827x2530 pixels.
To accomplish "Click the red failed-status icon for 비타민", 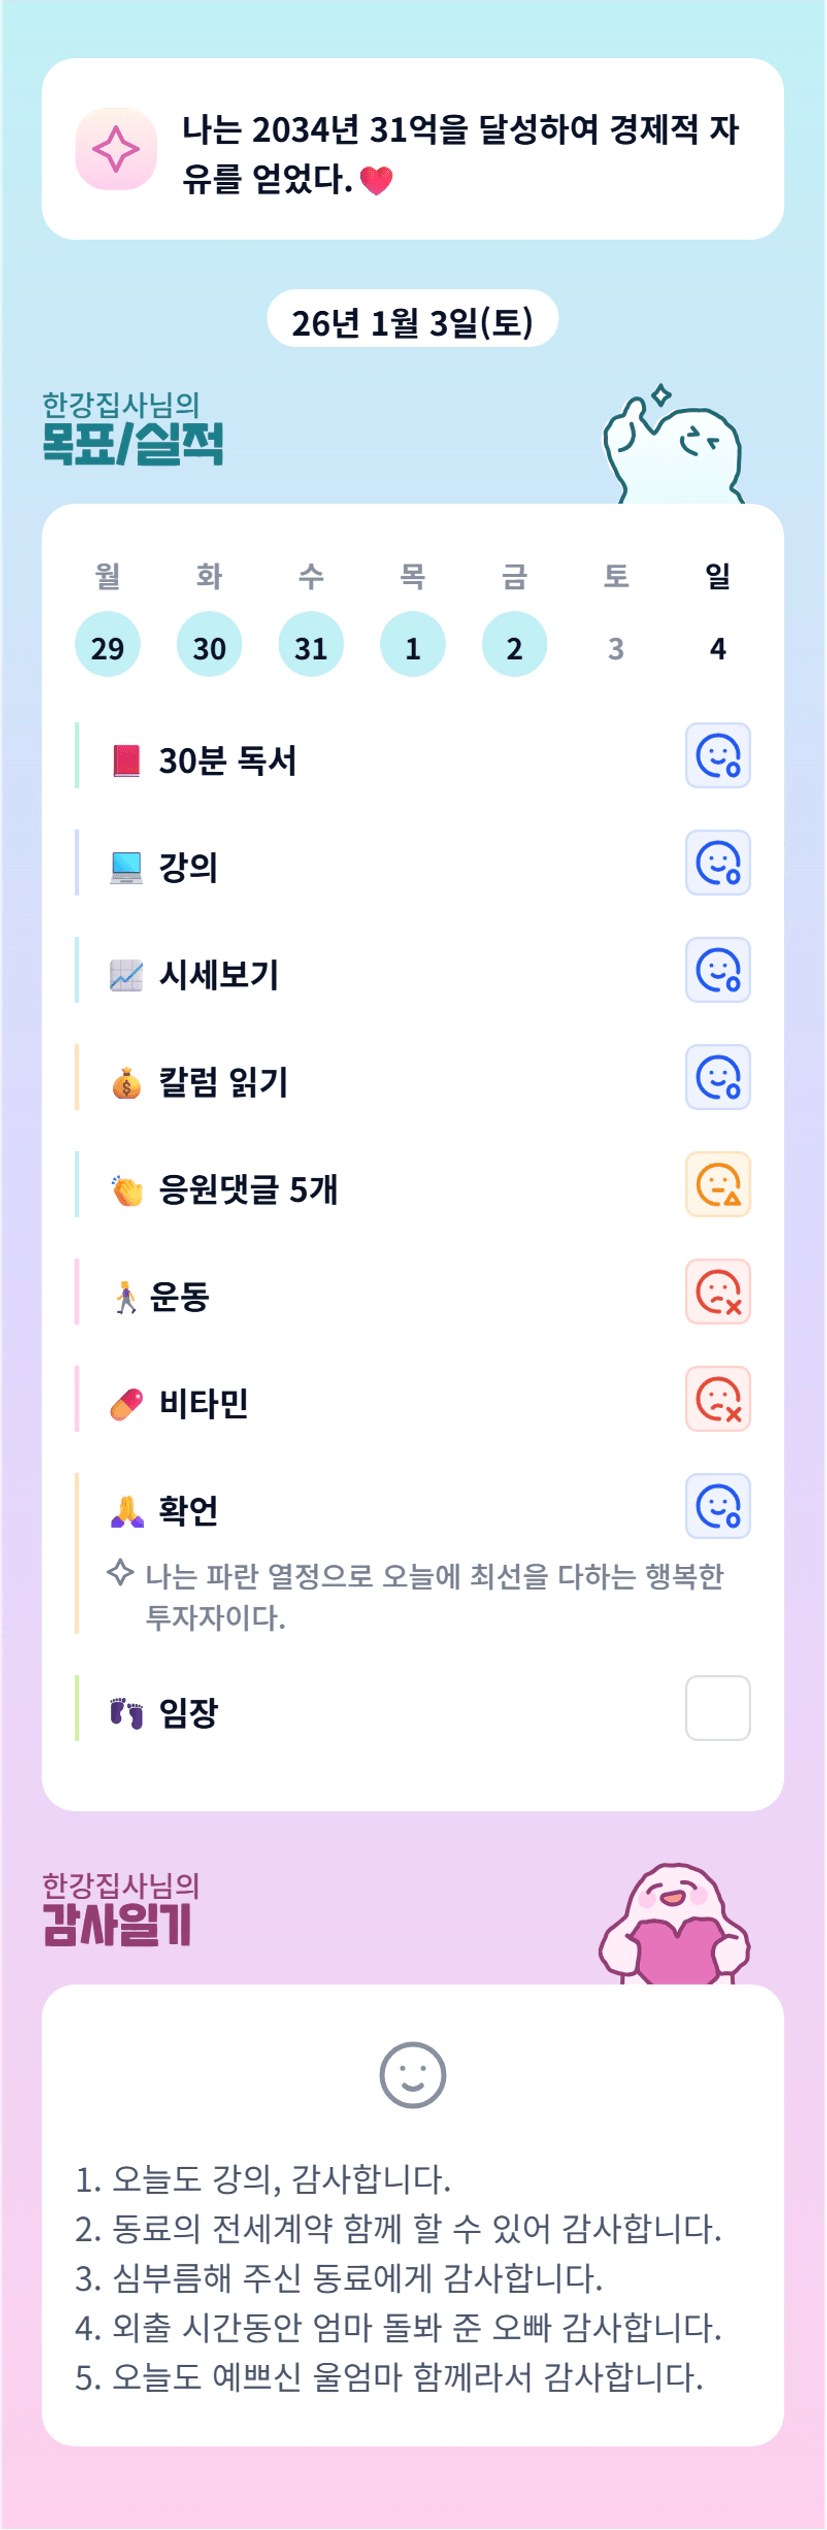I will point(717,1399).
